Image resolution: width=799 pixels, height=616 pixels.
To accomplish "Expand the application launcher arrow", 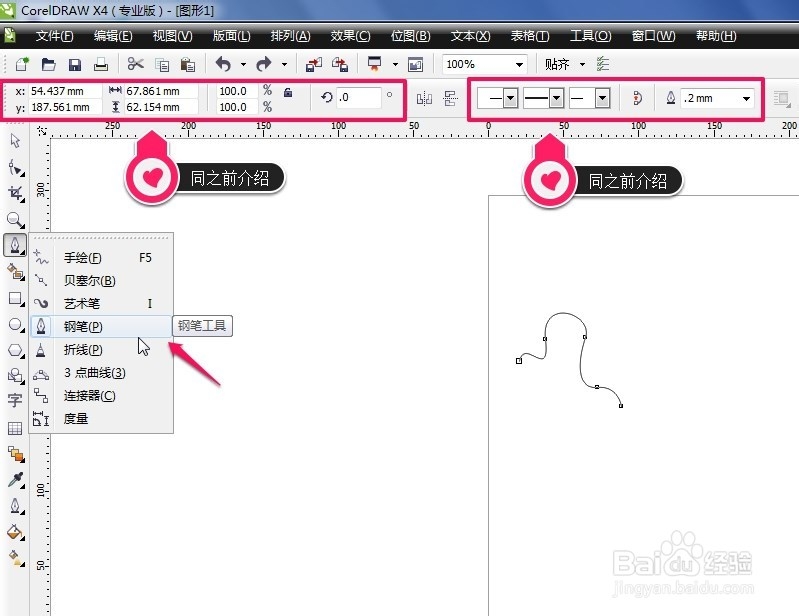I will pos(395,65).
